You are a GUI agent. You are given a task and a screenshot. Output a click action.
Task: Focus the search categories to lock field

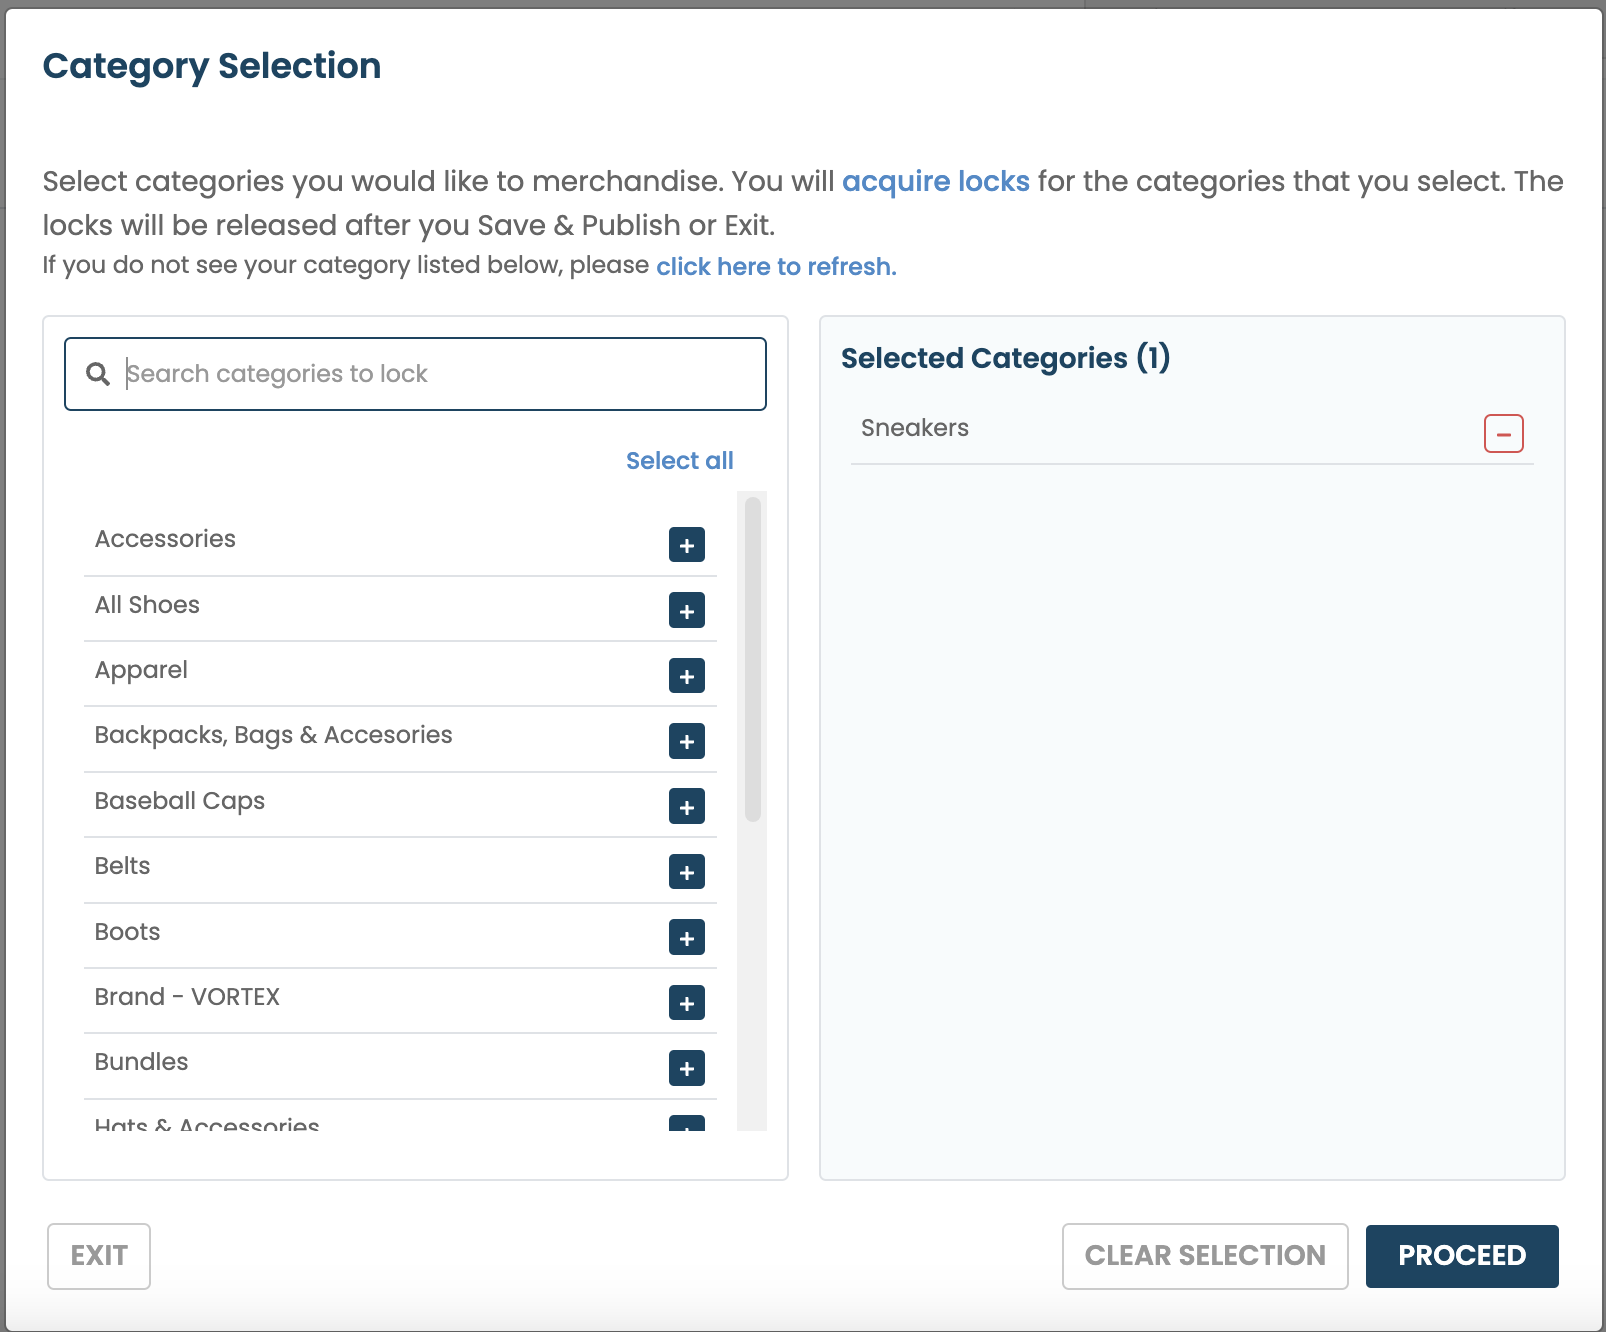tap(440, 374)
